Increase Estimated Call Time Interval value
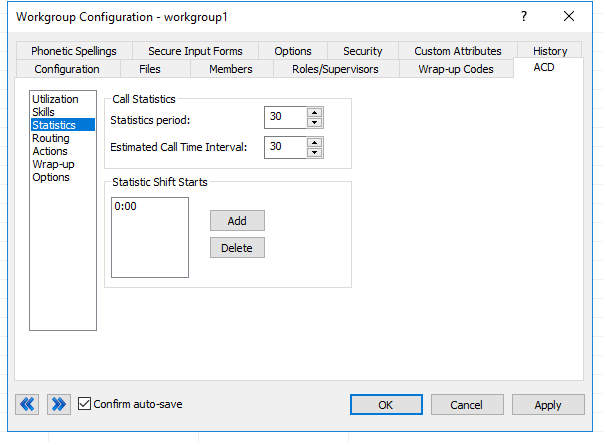Viewport: 603px width, 442px height. [315, 142]
